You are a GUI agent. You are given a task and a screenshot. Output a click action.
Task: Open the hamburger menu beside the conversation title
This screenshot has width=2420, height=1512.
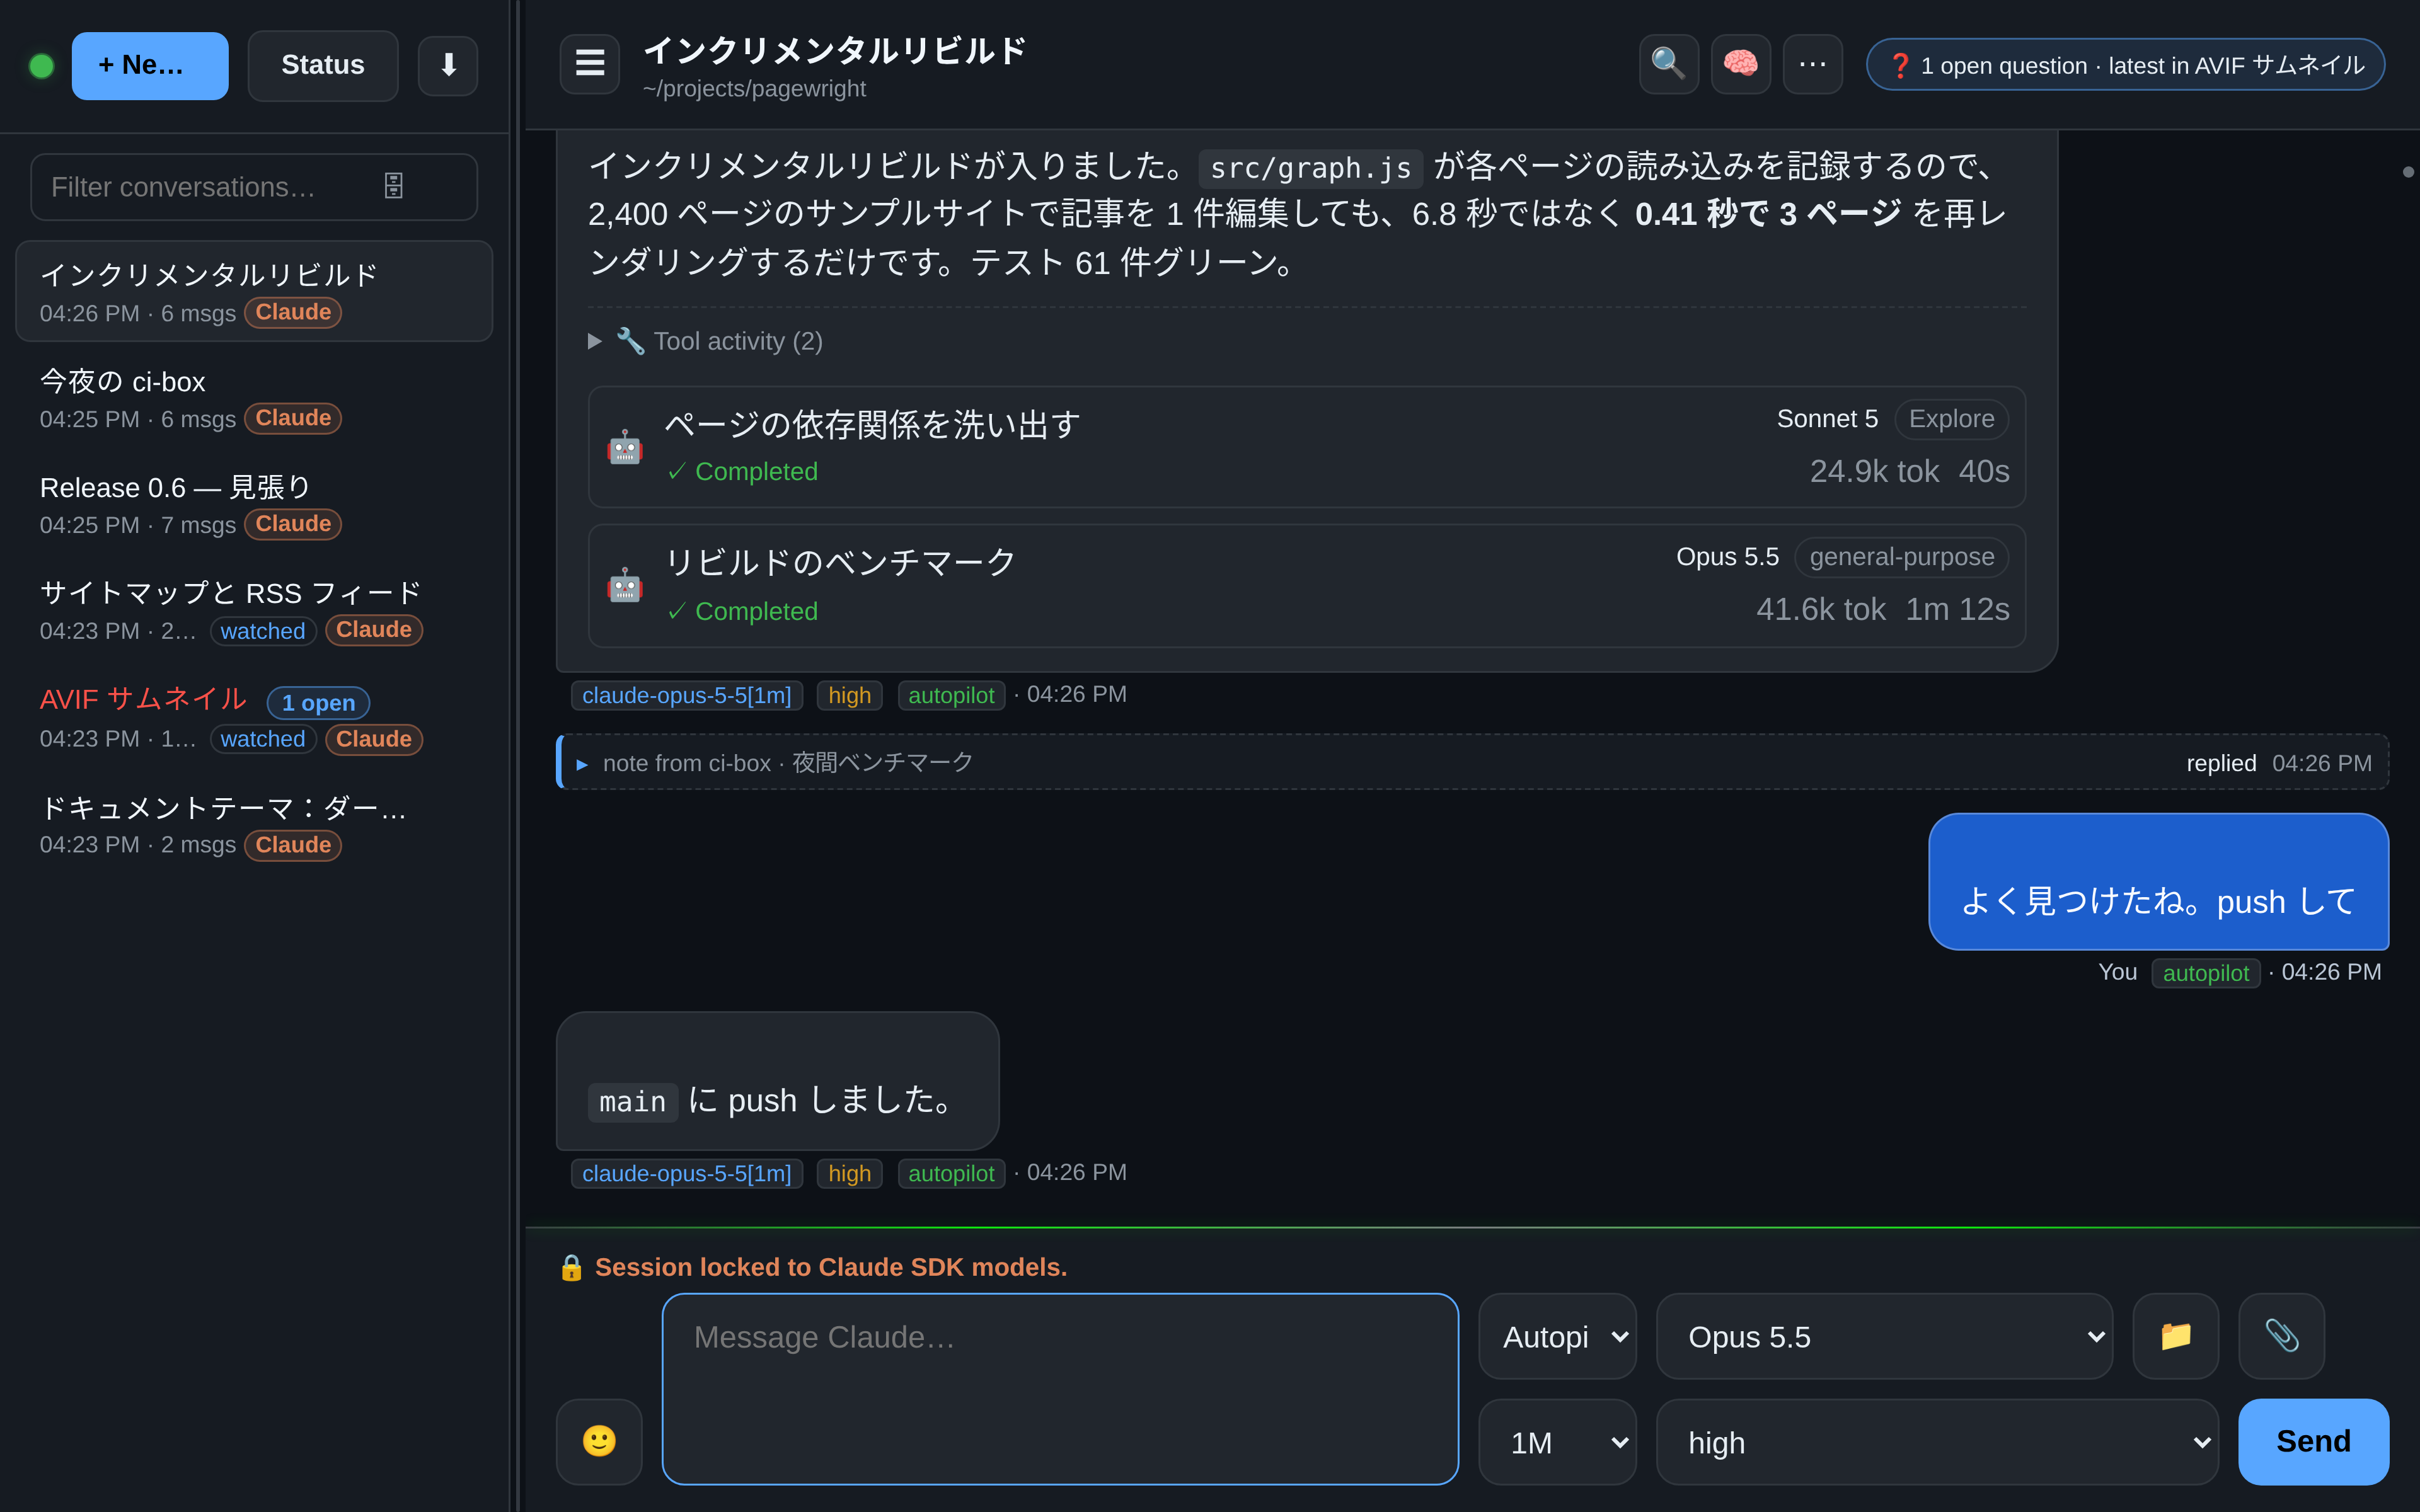pyautogui.click(x=590, y=64)
